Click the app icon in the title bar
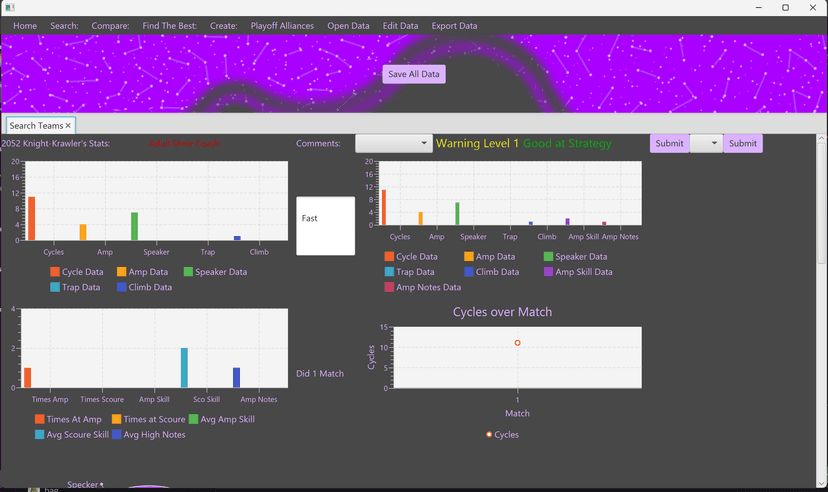This screenshot has width=828, height=492. (9, 7)
